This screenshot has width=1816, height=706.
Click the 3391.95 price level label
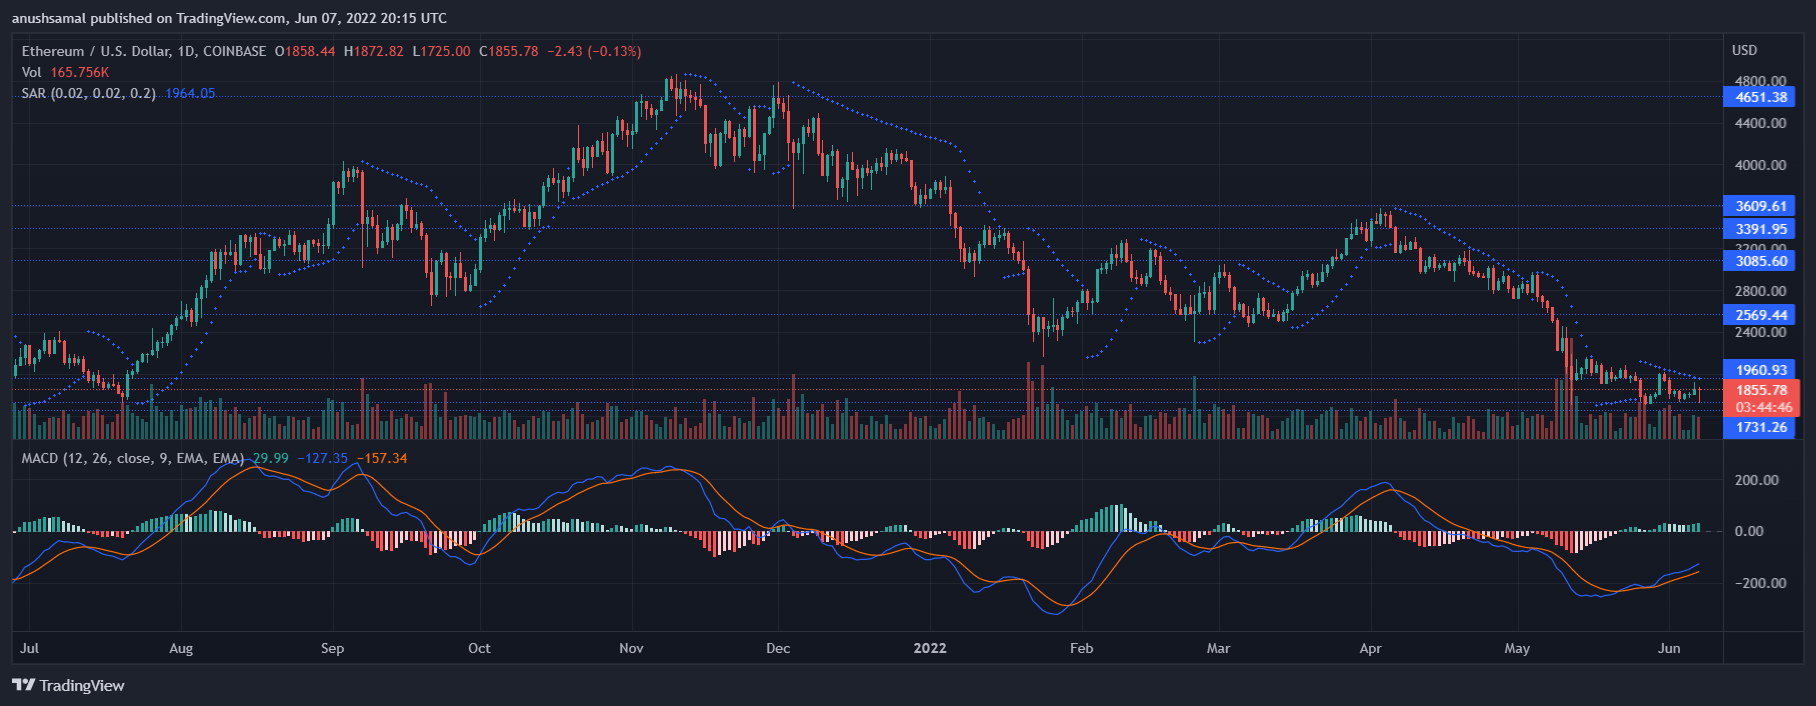pyautogui.click(x=1760, y=229)
